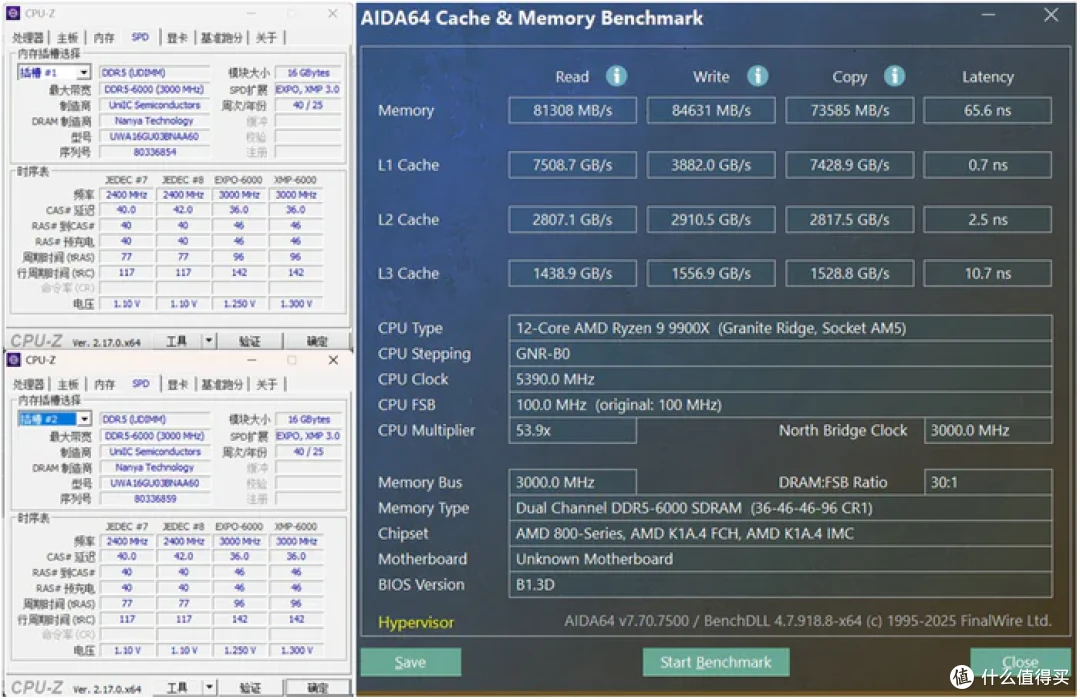
Task: Click the North Bridge Clock value 3000.0 MHz
Action: (988, 430)
